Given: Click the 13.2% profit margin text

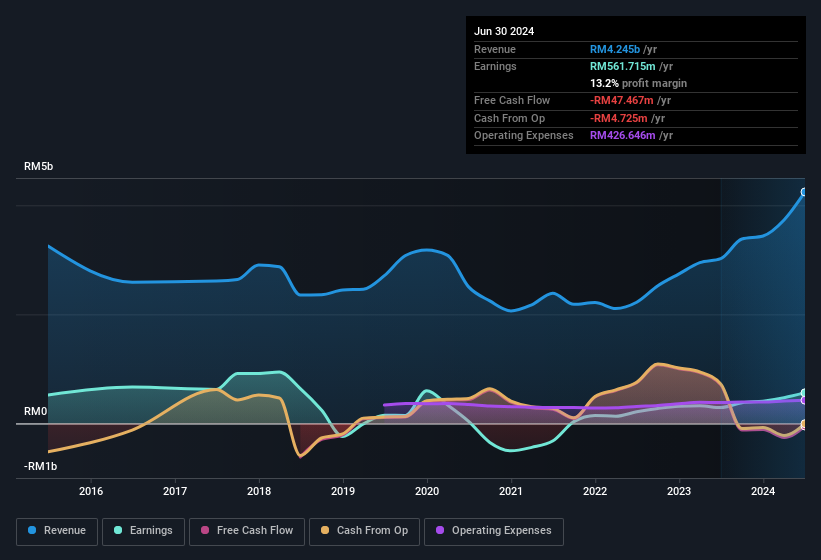Looking at the screenshot, I should [638, 83].
